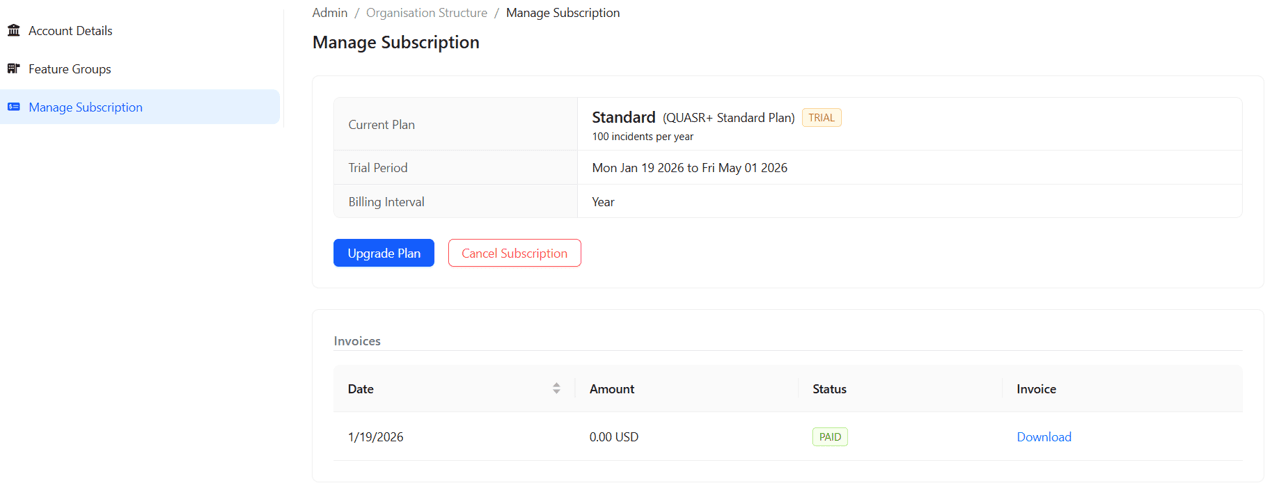
Task: Click Manage Subscription in the breadcrumb trail
Action: click(x=563, y=13)
